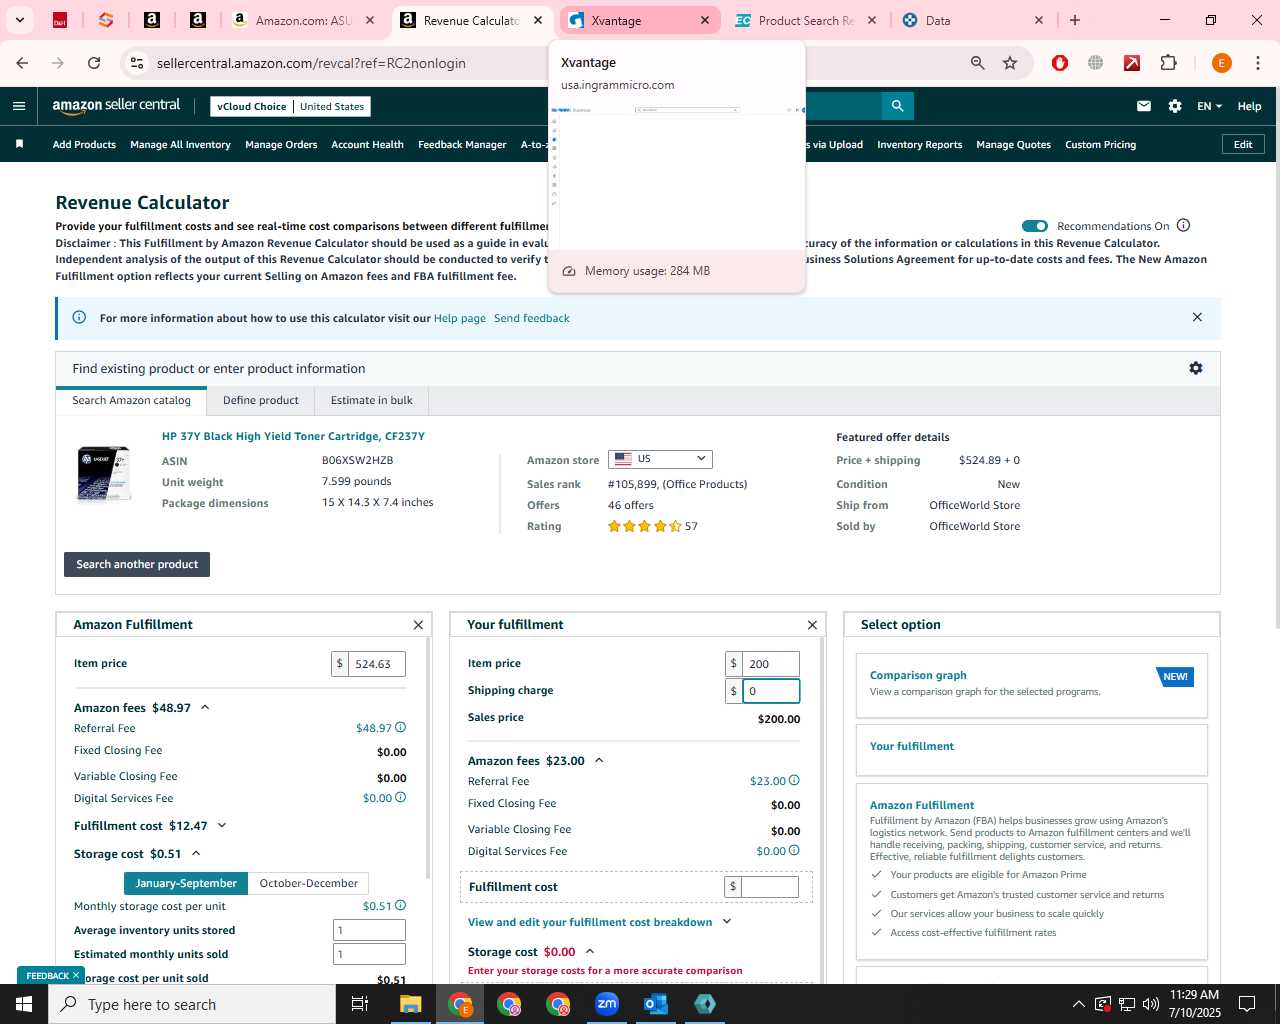Open the Seller Central hamburger menu
The image size is (1280, 1024).
click(x=19, y=106)
